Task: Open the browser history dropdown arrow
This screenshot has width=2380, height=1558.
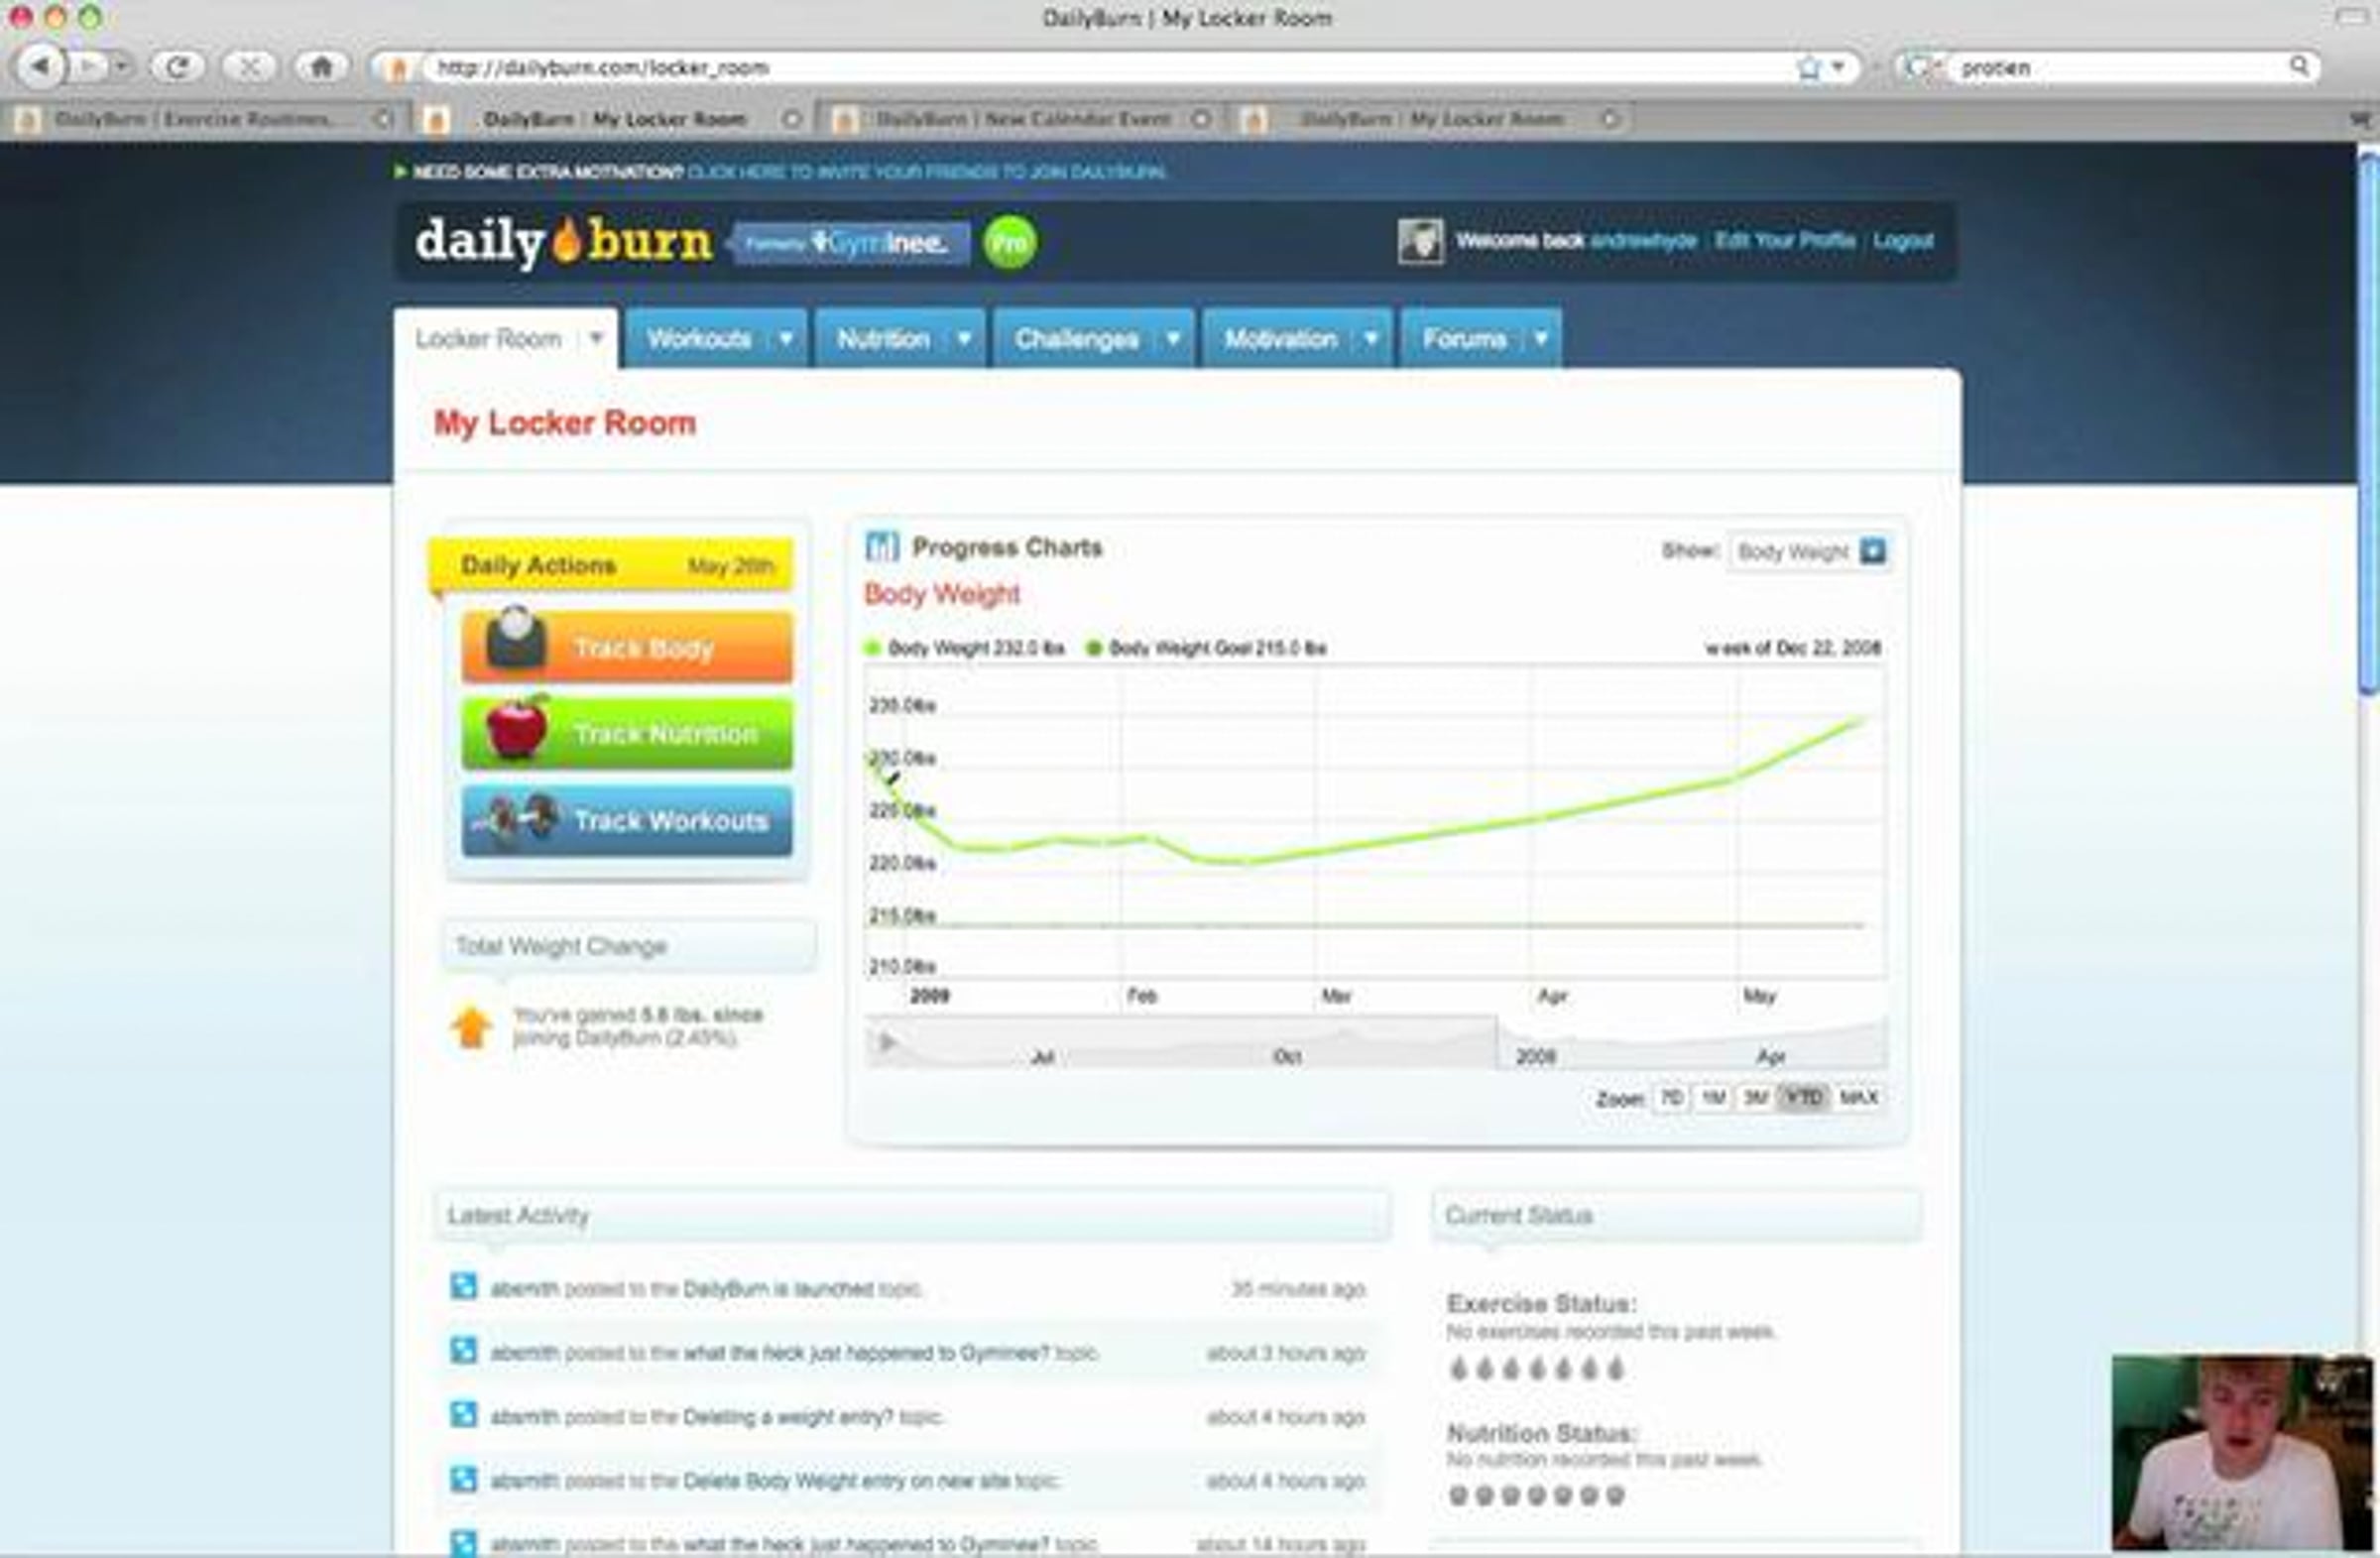Action: 121,67
